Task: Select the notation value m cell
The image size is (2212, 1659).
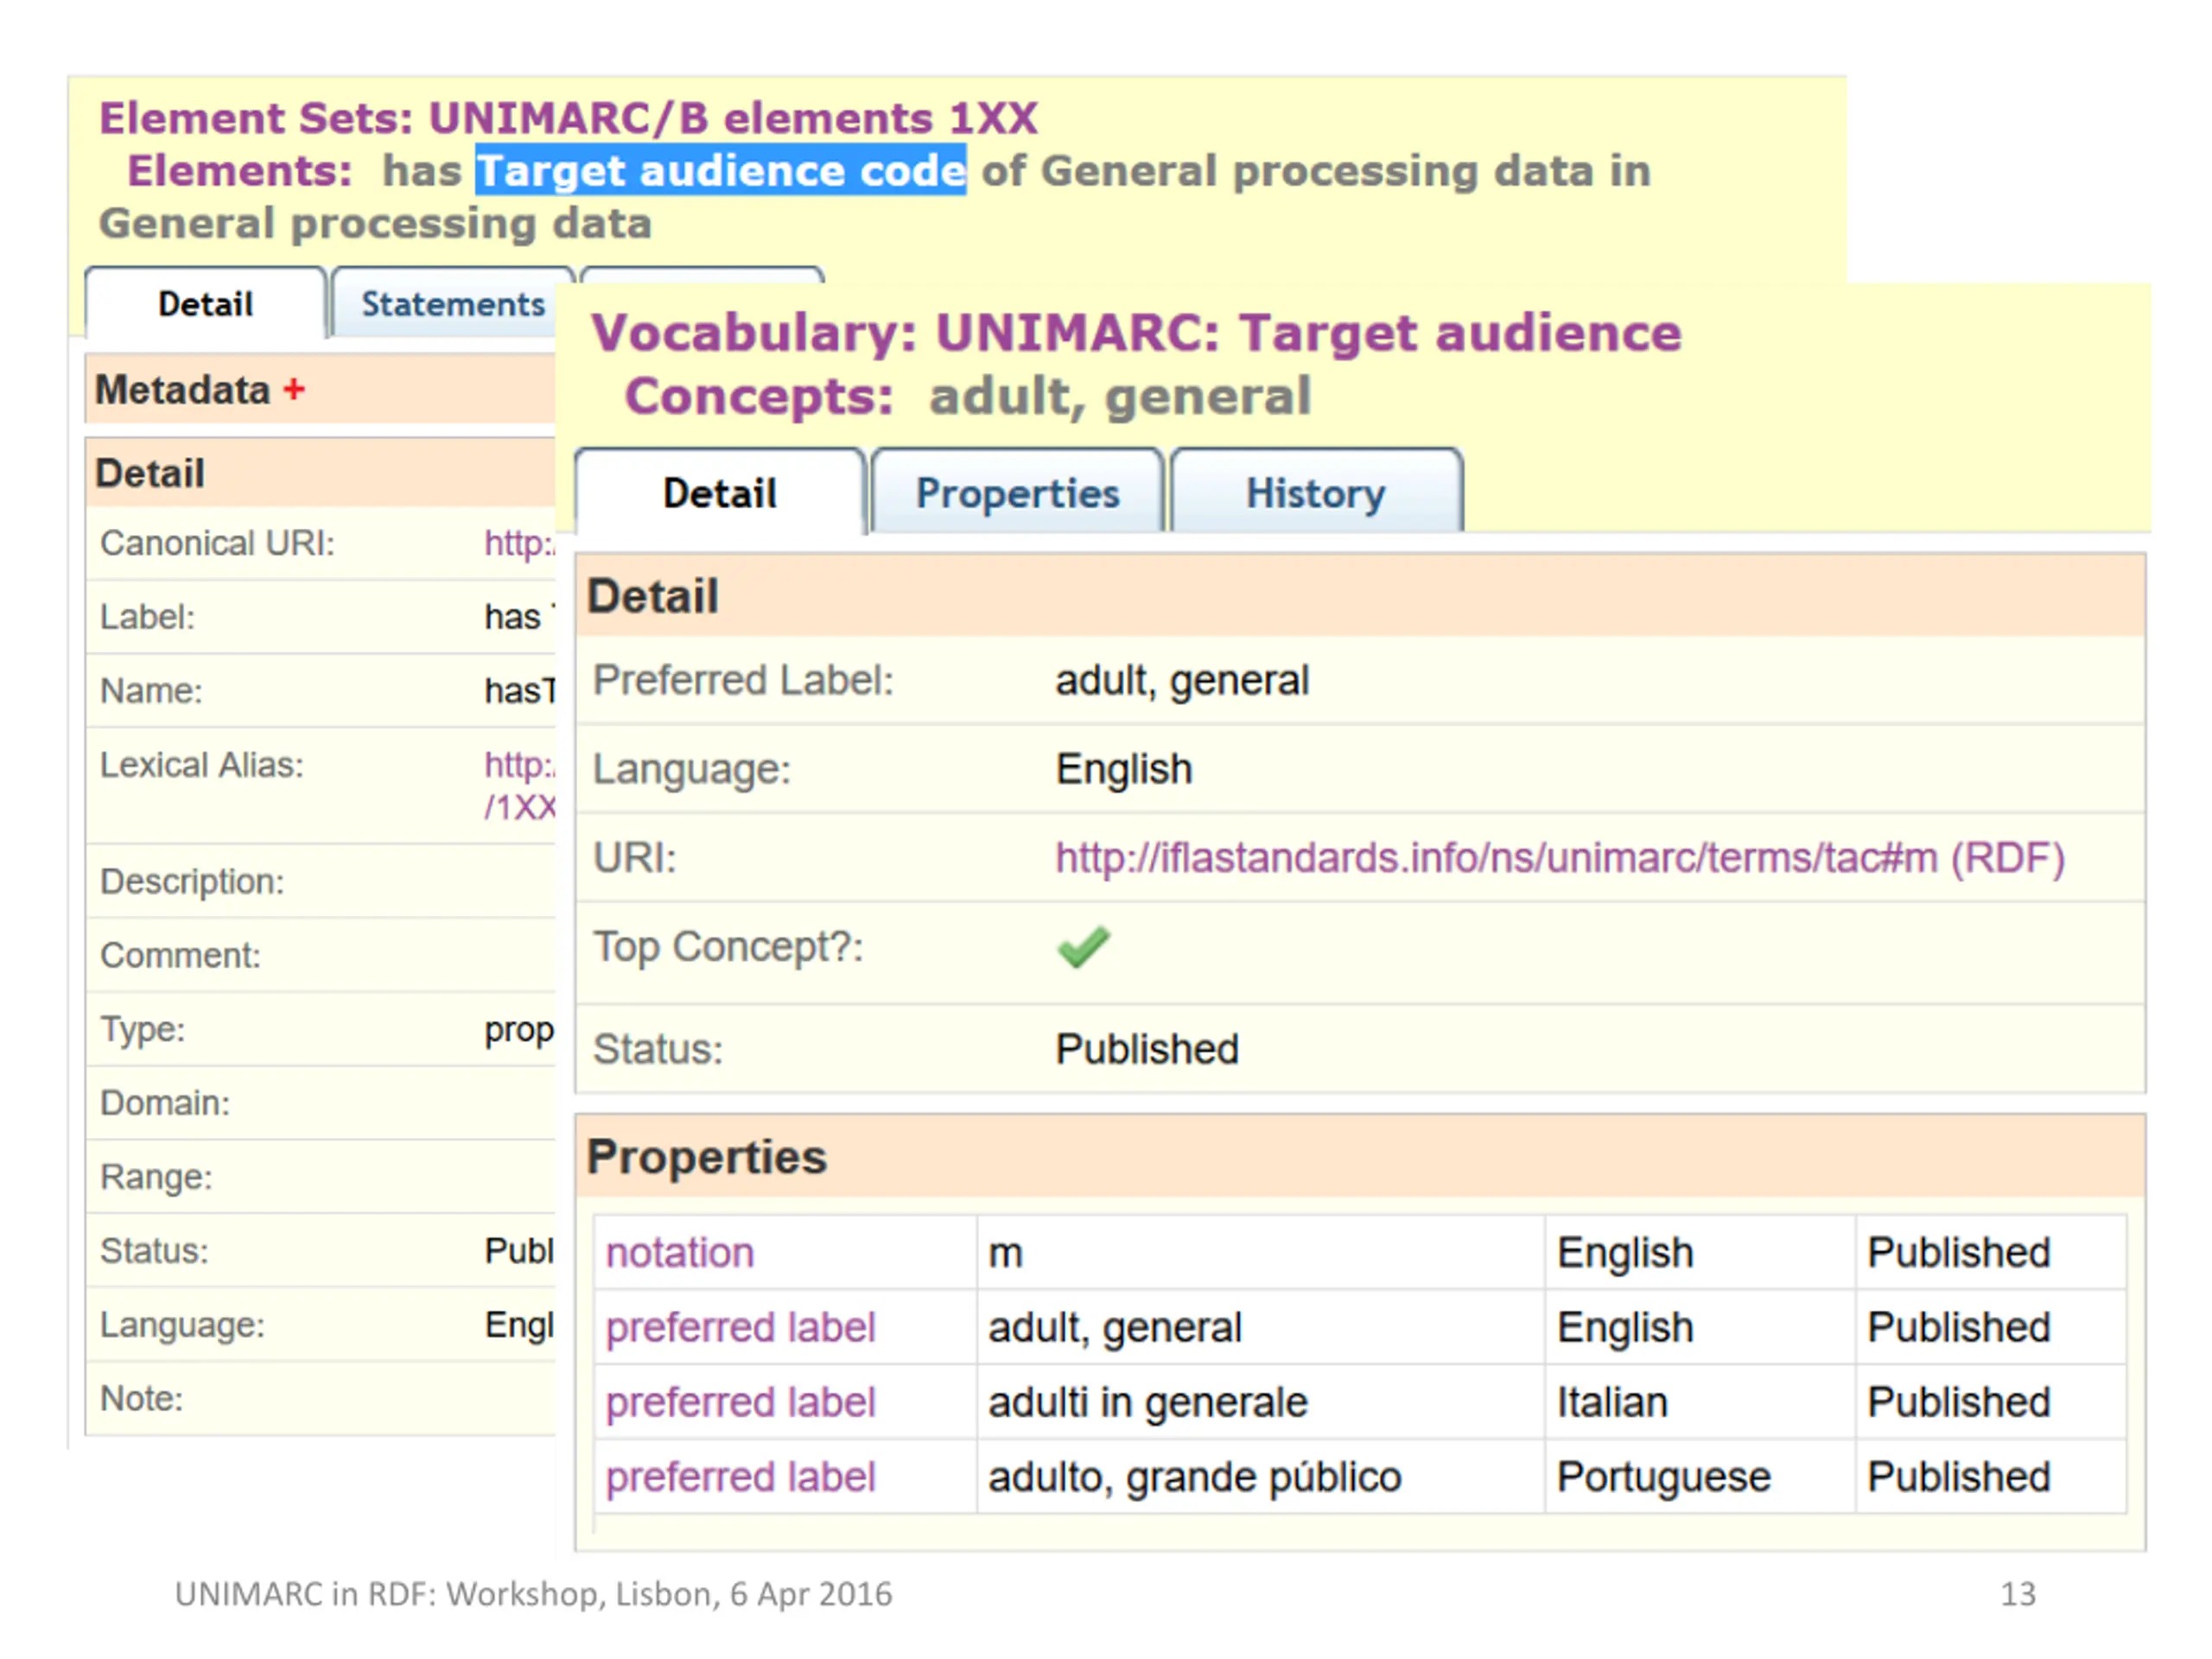Action: click(1260, 1253)
